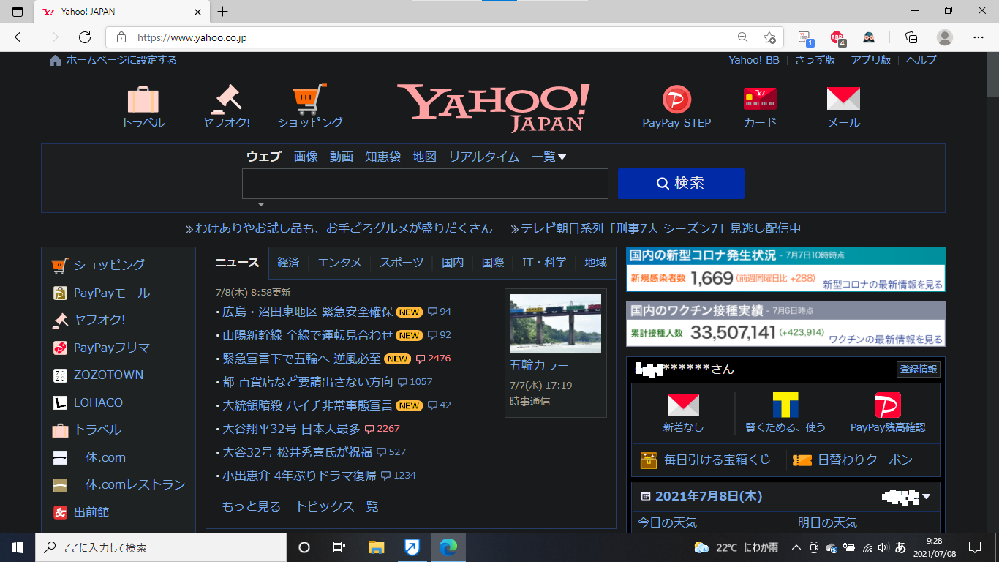This screenshot has height=562, width=999.
Task: Open Mail envelope icon in header
Action: click(844, 99)
